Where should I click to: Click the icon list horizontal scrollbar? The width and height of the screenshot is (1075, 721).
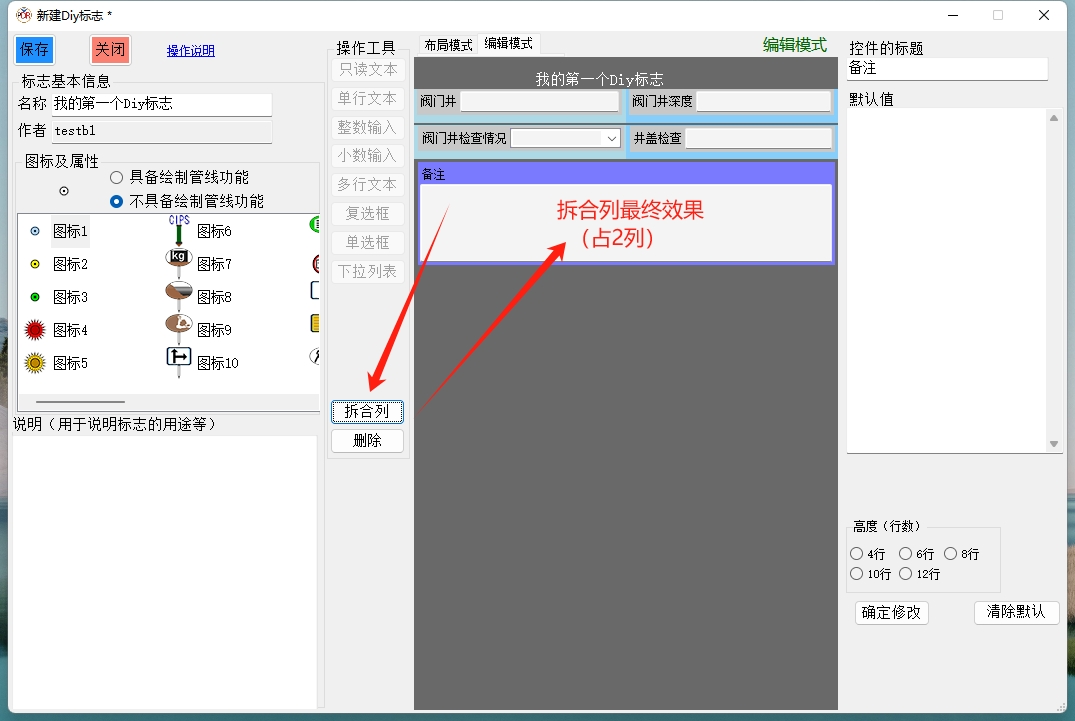tap(80, 402)
